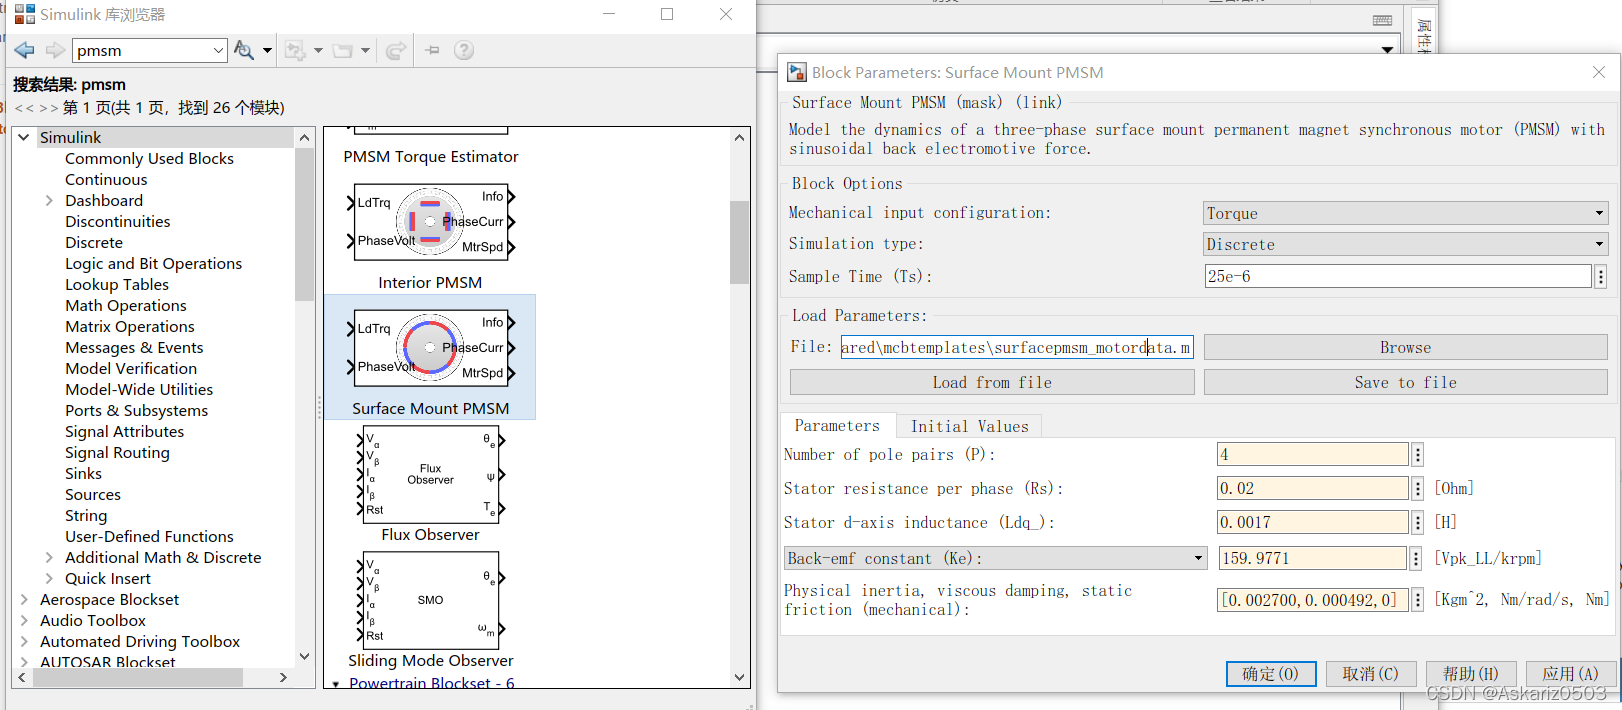Collapse the Simulink library tree node
1622x710 pixels.
(24, 137)
